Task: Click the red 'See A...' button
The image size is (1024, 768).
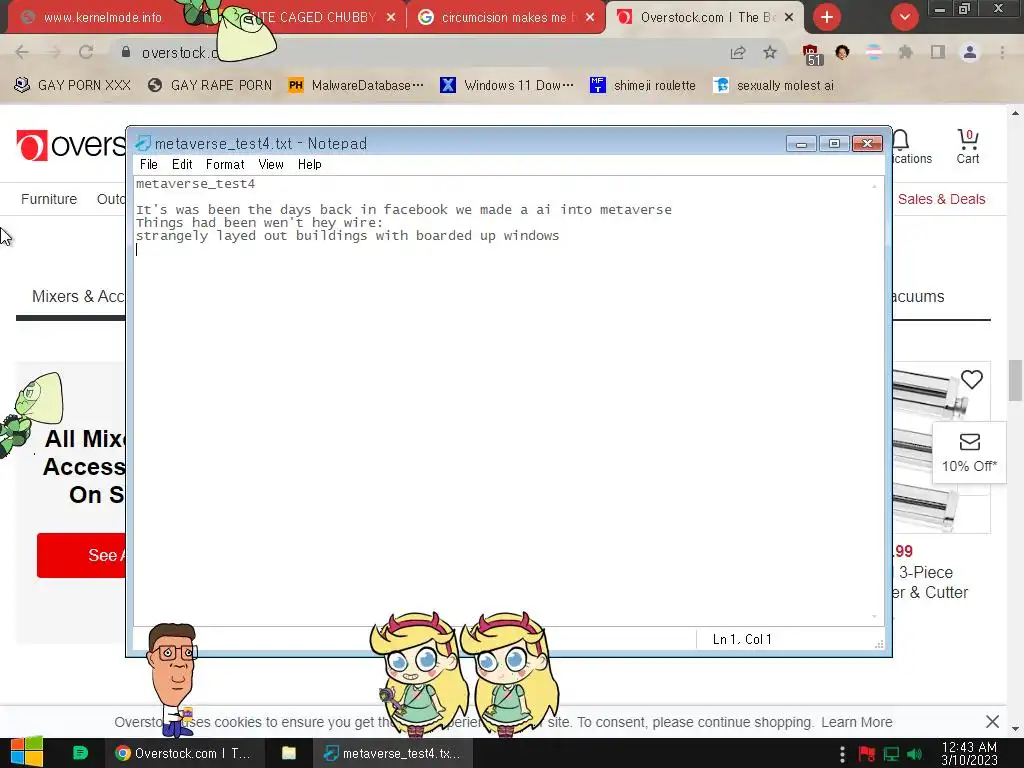Action: tap(81, 555)
